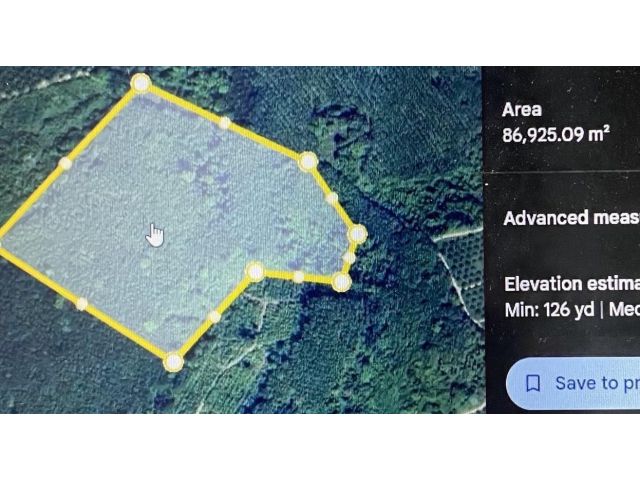
Task: Open the Advanced measurements section
Action: (571, 218)
